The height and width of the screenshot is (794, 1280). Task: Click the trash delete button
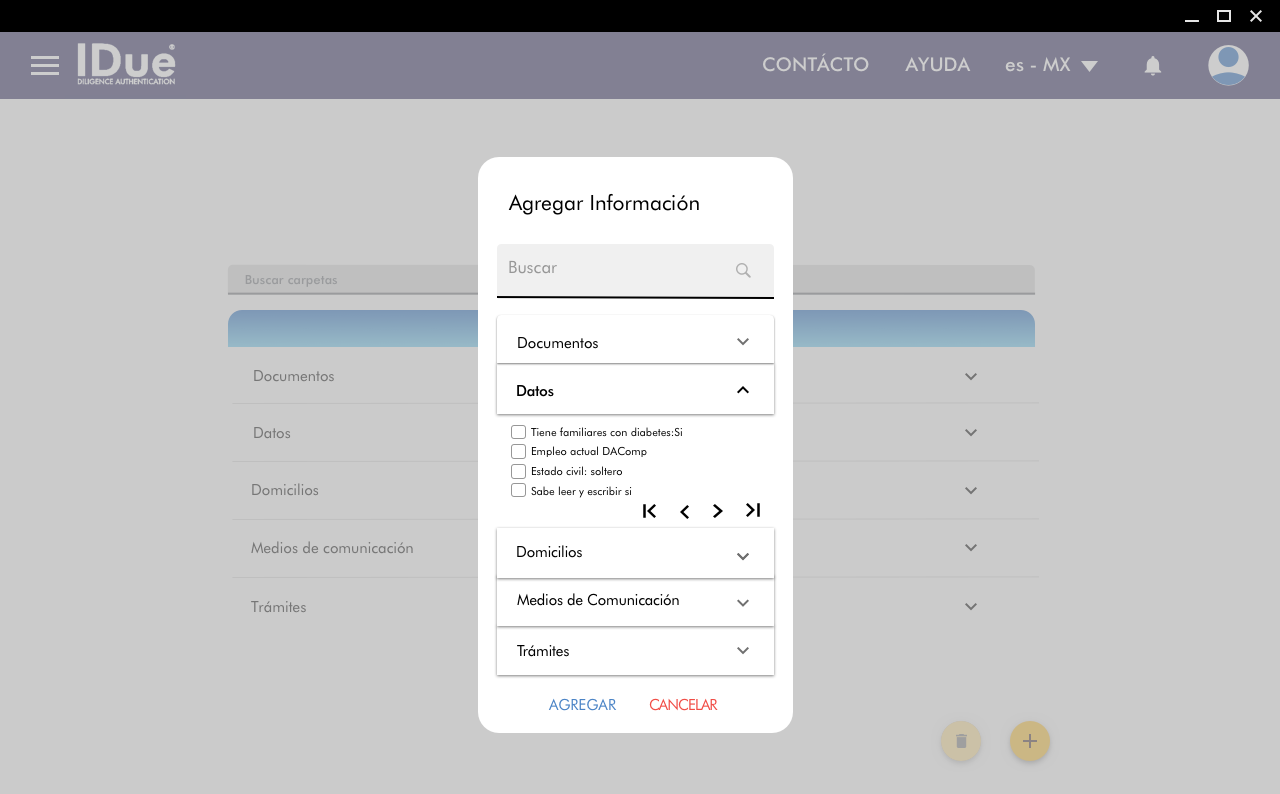coord(961,742)
